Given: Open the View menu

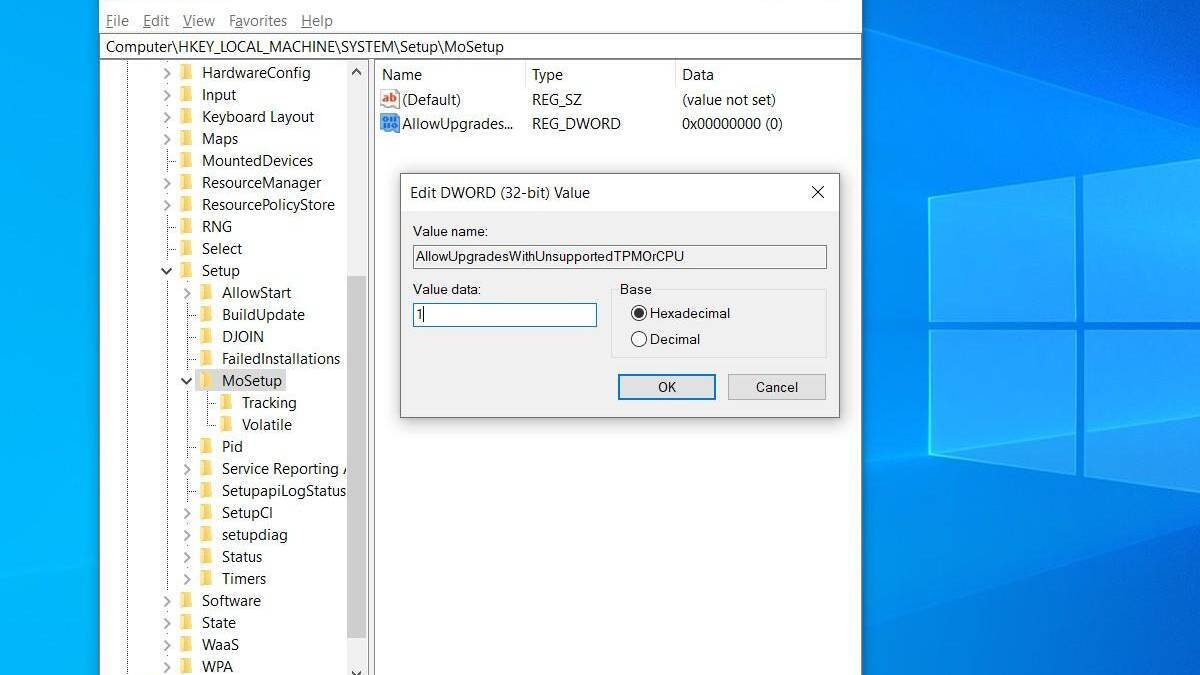Looking at the screenshot, I should tap(199, 20).
